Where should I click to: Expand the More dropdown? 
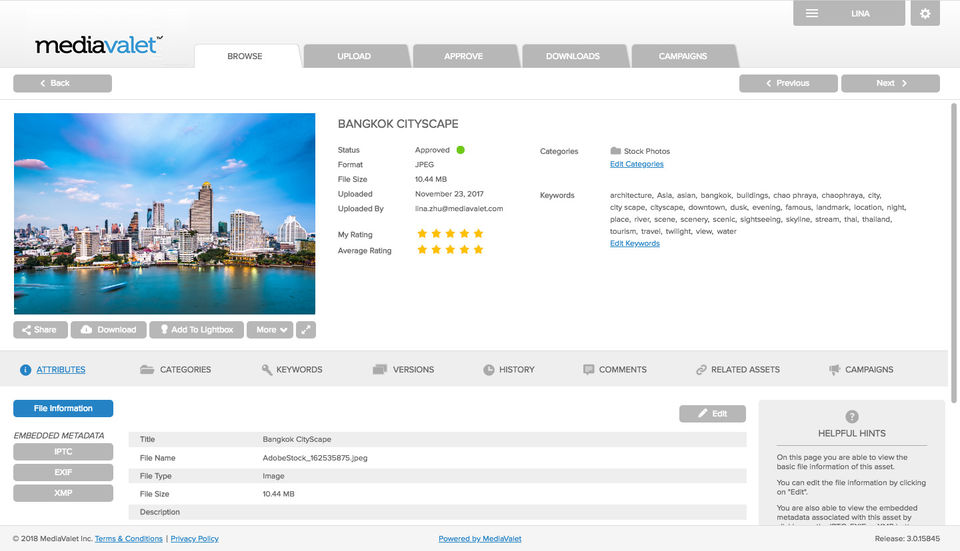coord(270,330)
